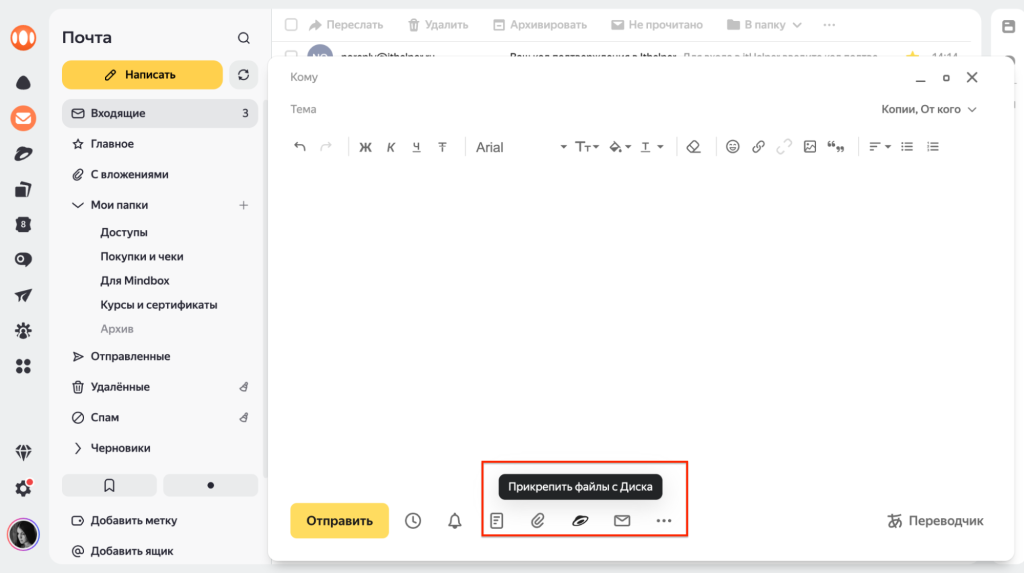The width and height of the screenshot is (1024, 573).
Task: Toggle bold formatting (Ж)
Action: [365, 147]
